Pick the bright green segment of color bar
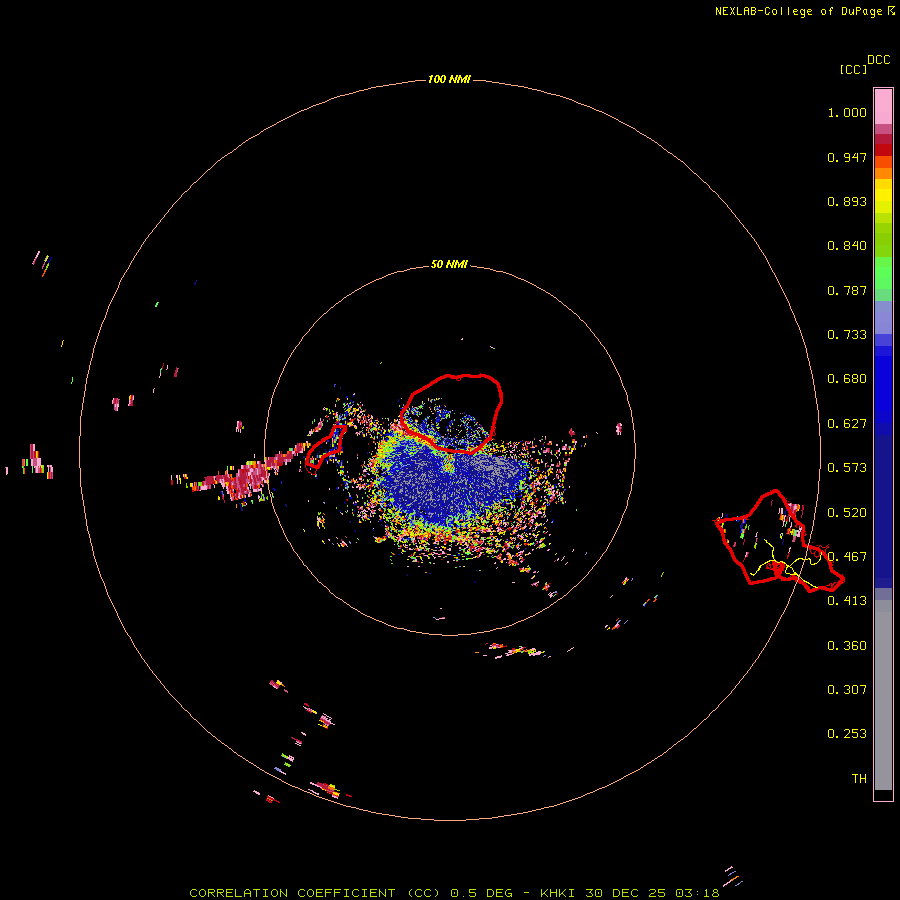This screenshot has height=900, width=900. click(x=883, y=273)
